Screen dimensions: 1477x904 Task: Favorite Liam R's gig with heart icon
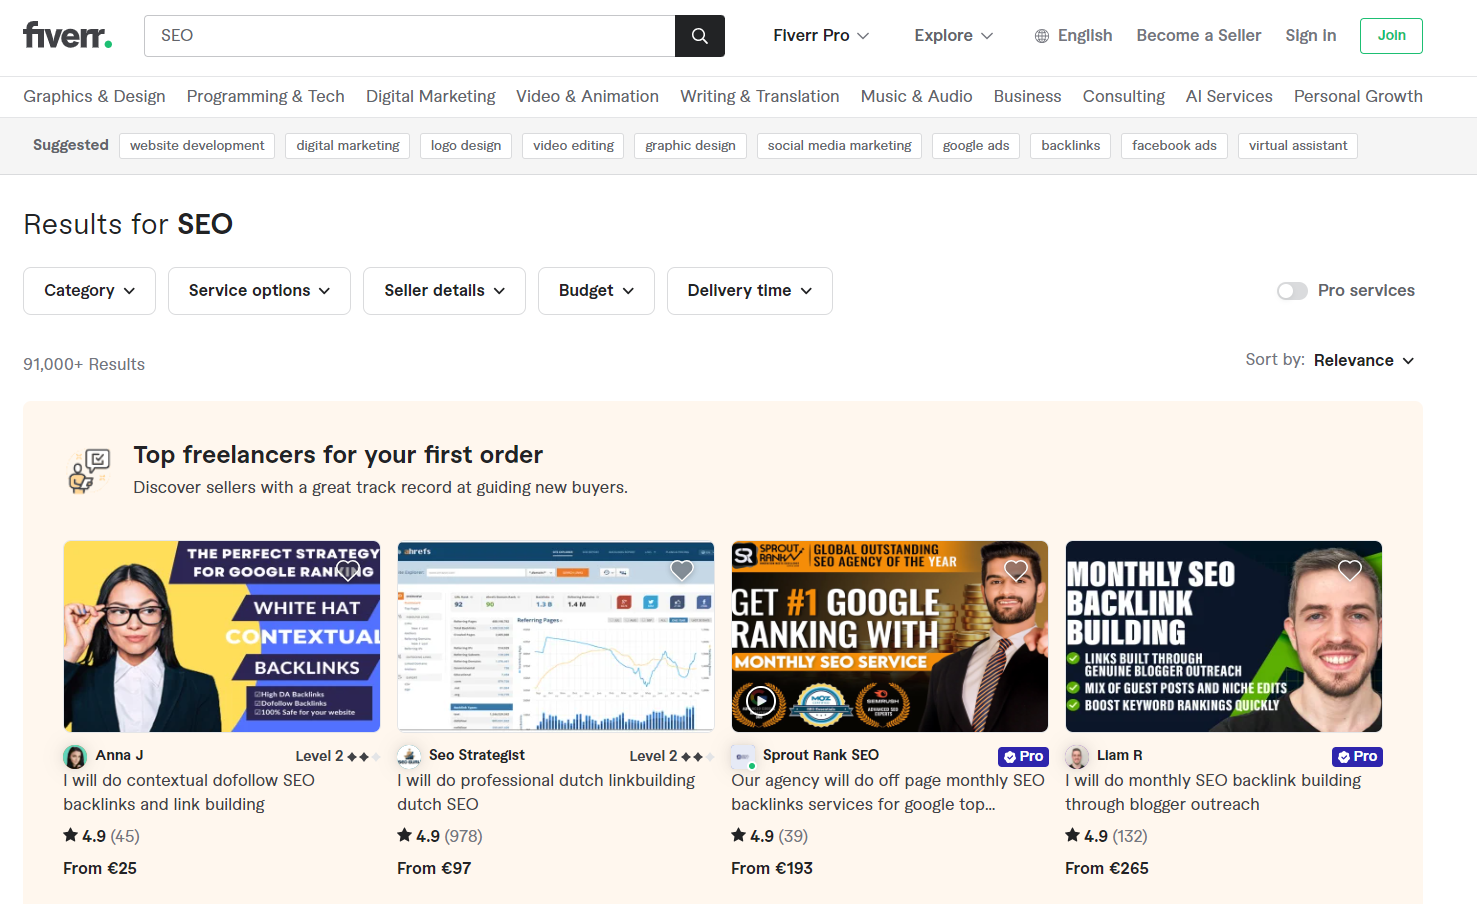pos(1350,570)
